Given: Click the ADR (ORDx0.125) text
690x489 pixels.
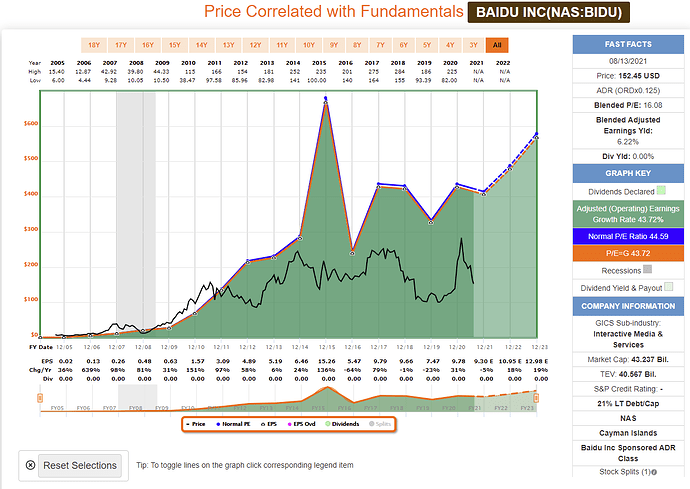Looking at the screenshot, I should [x=628, y=90].
